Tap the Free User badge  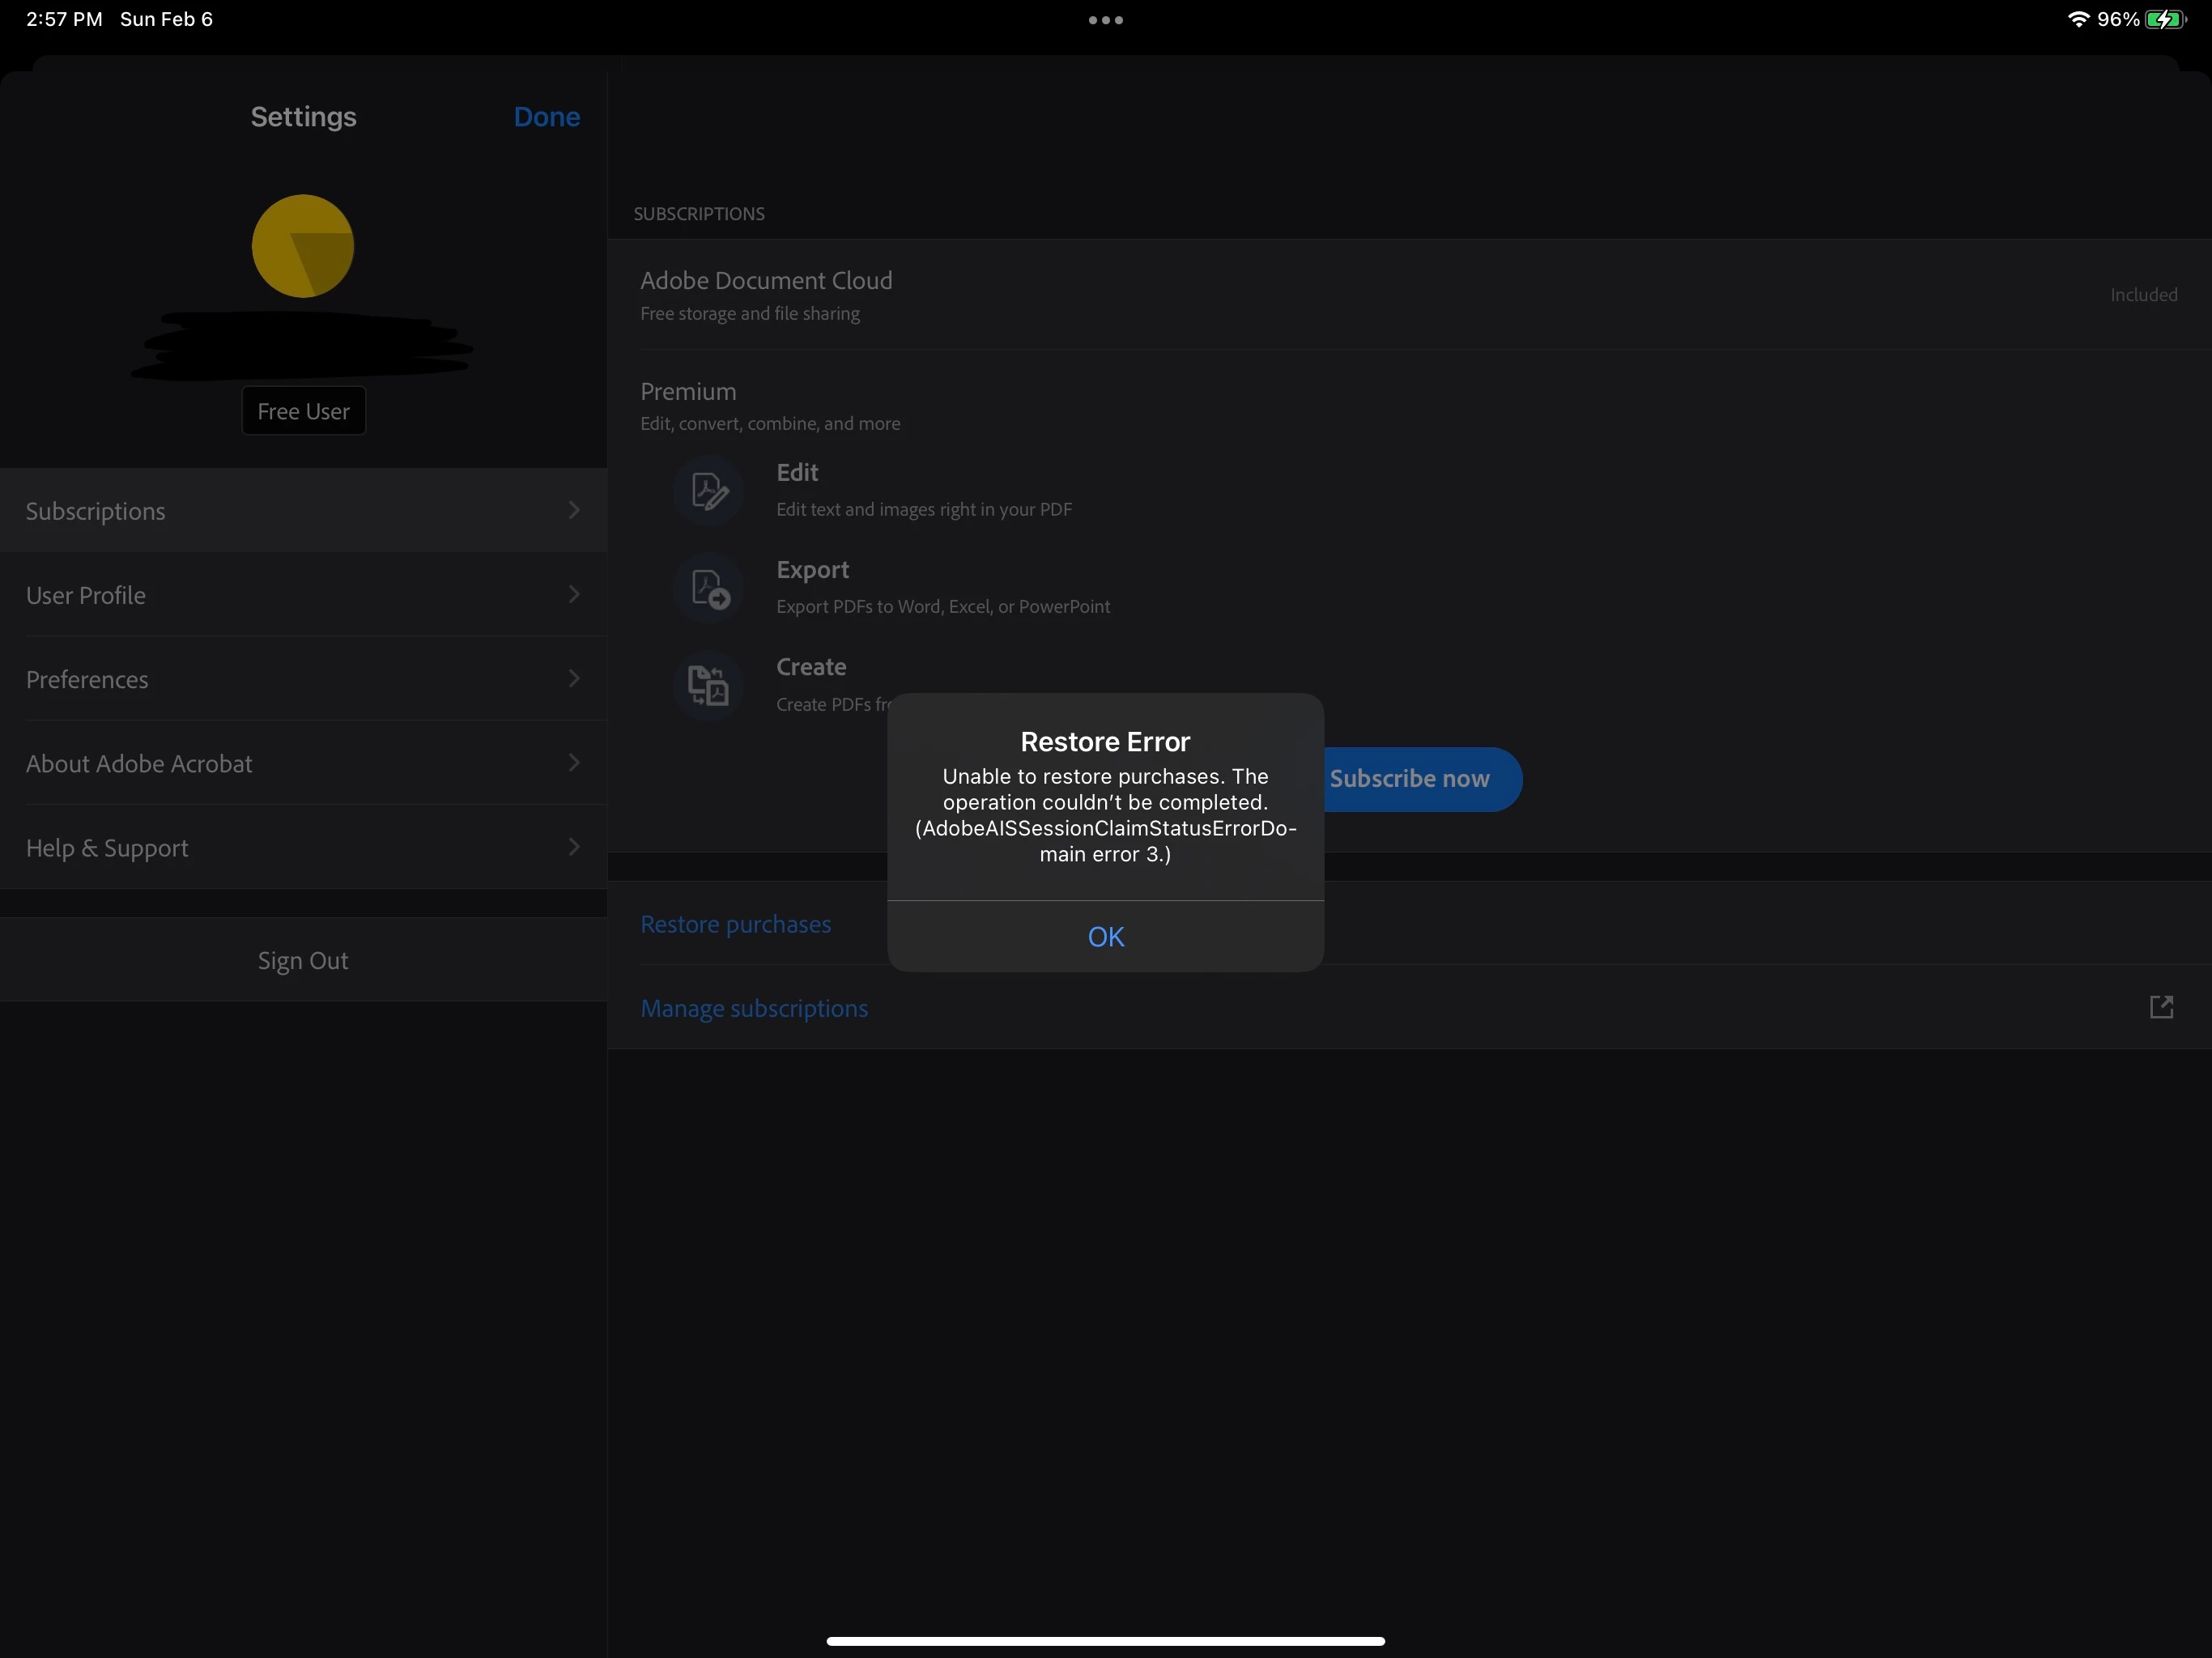303,411
